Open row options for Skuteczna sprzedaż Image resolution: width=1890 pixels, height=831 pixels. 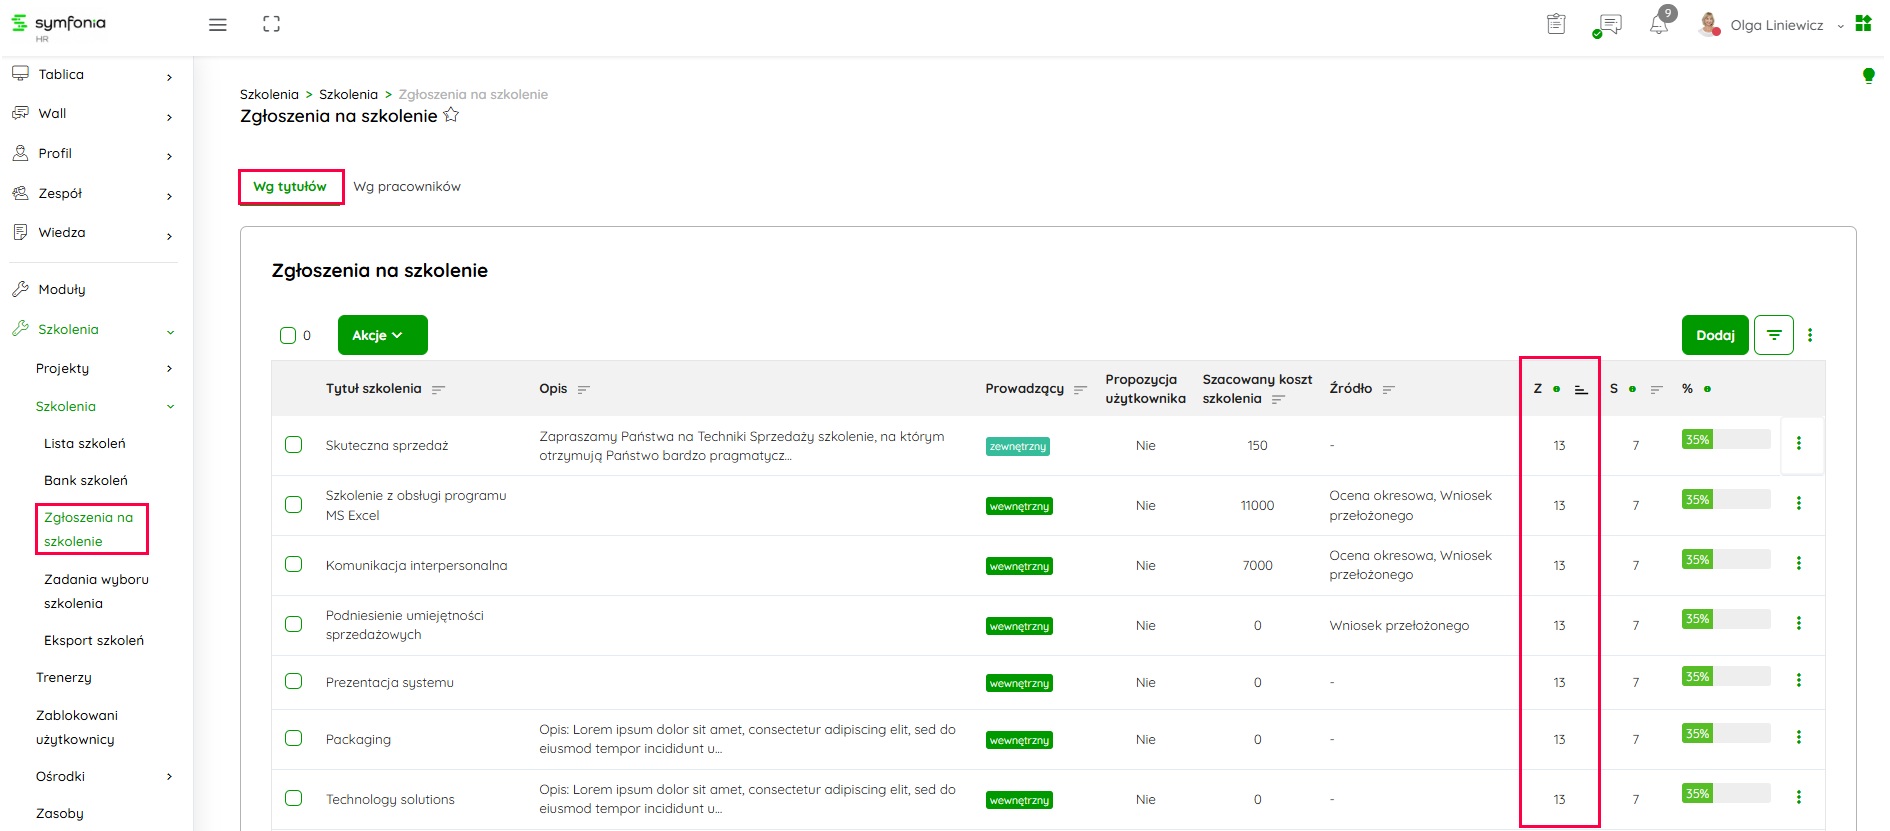point(1798,444)
